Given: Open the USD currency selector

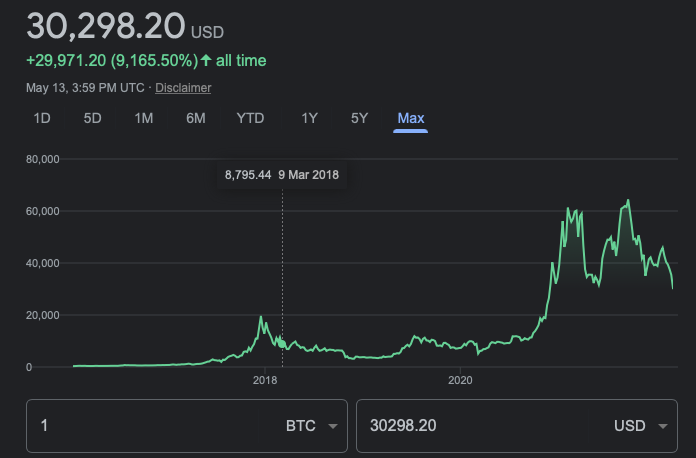Looking at the screenshot, I should [x=641, y=426].
